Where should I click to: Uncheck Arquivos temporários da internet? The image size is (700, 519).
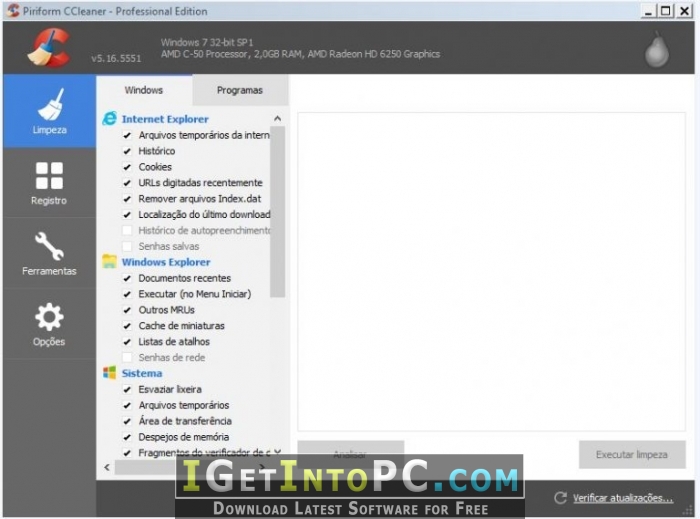tap(127, 135)
